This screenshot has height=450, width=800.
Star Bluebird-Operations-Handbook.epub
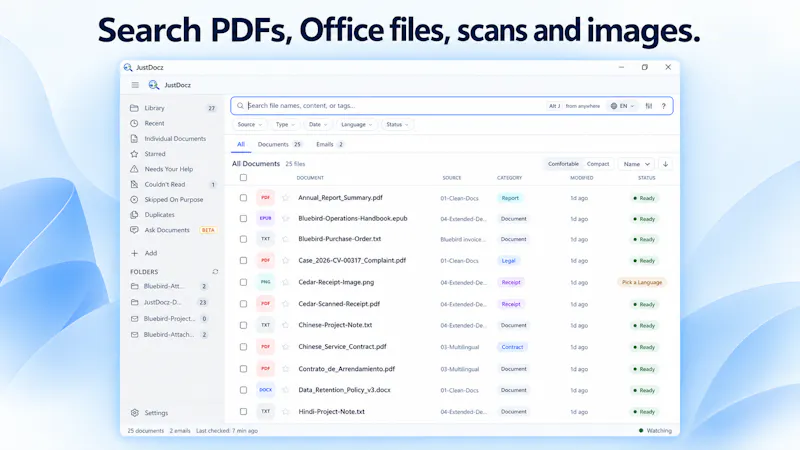click(x=285, y=218)
